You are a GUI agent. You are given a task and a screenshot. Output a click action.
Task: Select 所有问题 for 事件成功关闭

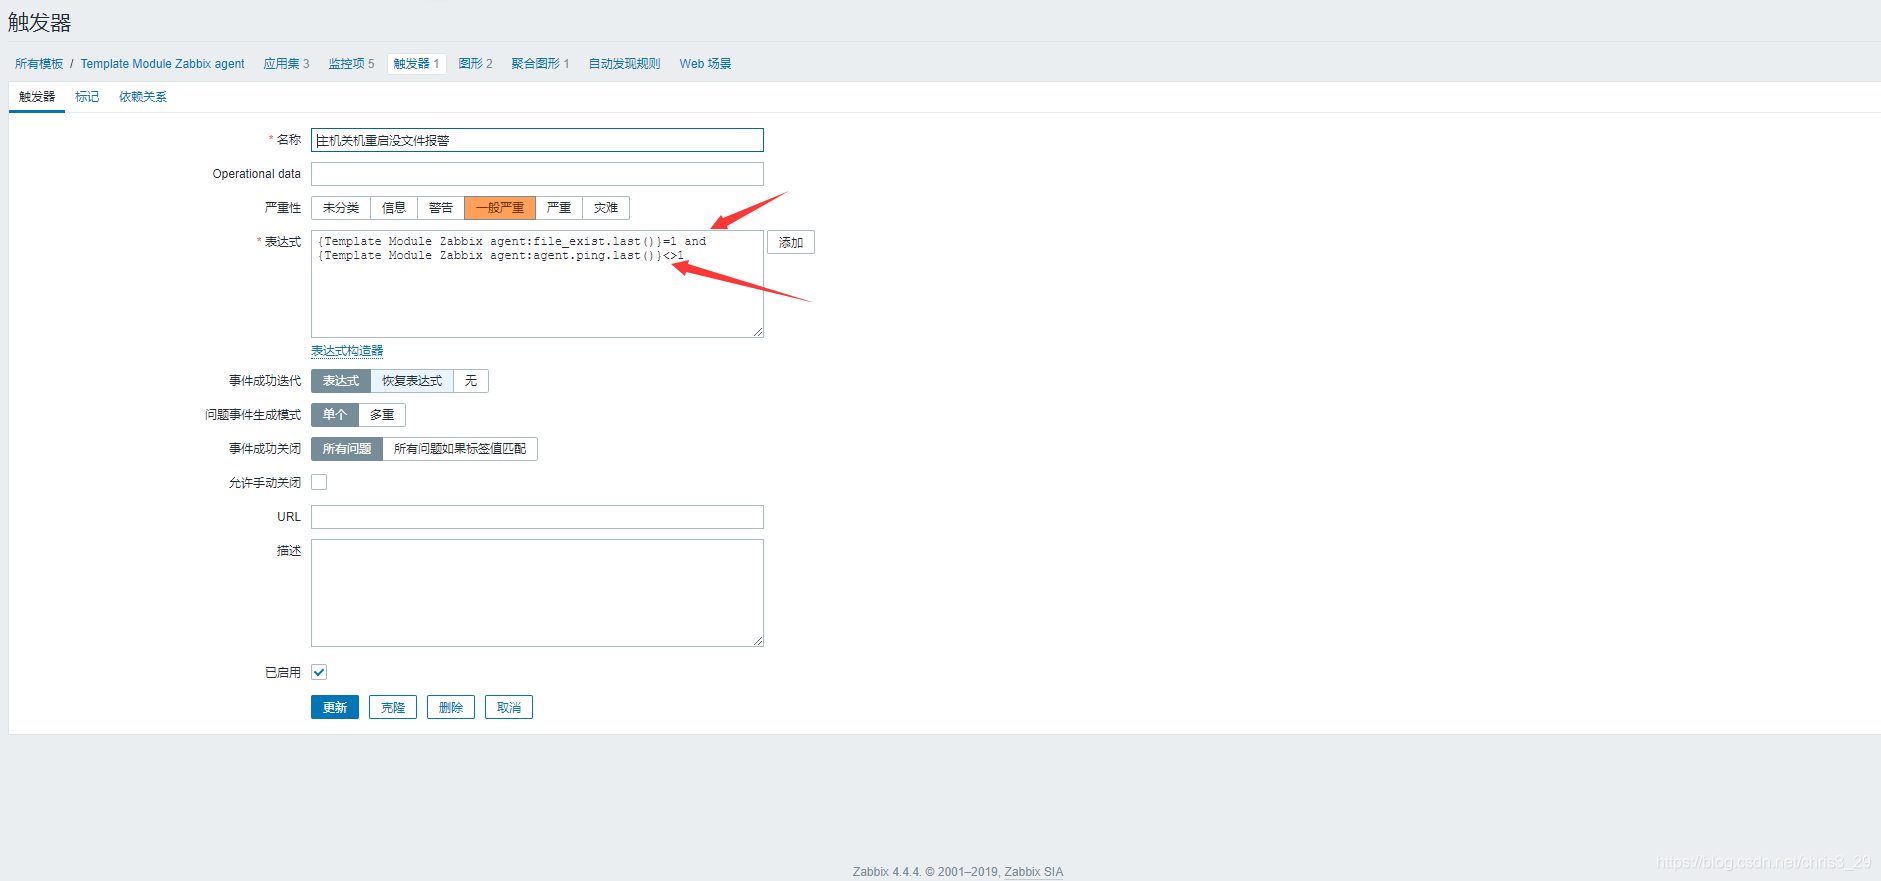pos(347,449)
